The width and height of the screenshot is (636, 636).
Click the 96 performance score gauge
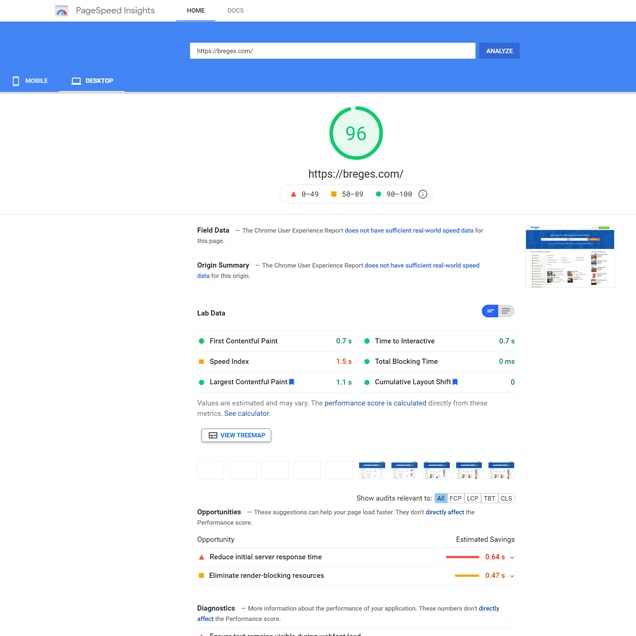(356, 133)
